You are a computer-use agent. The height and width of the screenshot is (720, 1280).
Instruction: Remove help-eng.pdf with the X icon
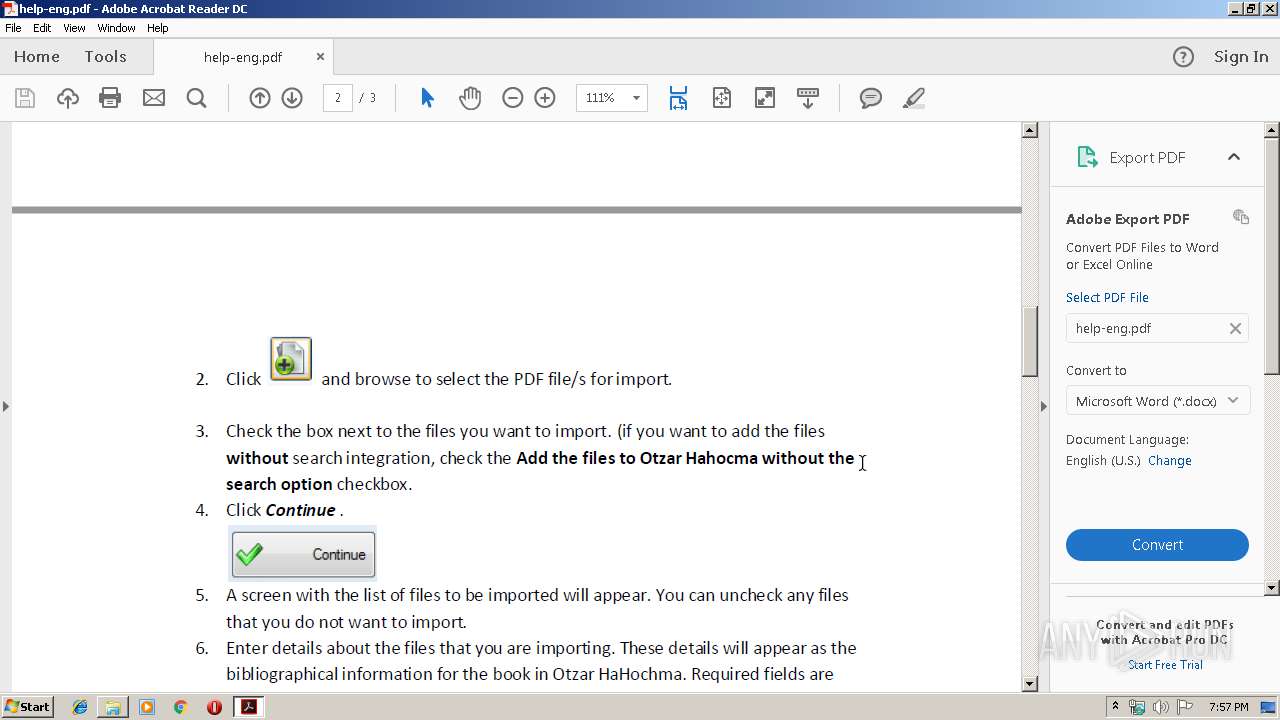coord(1235,328)
